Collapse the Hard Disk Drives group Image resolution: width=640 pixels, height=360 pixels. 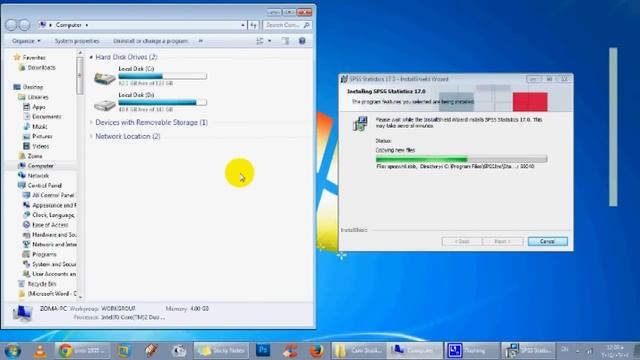pos(91,57)
